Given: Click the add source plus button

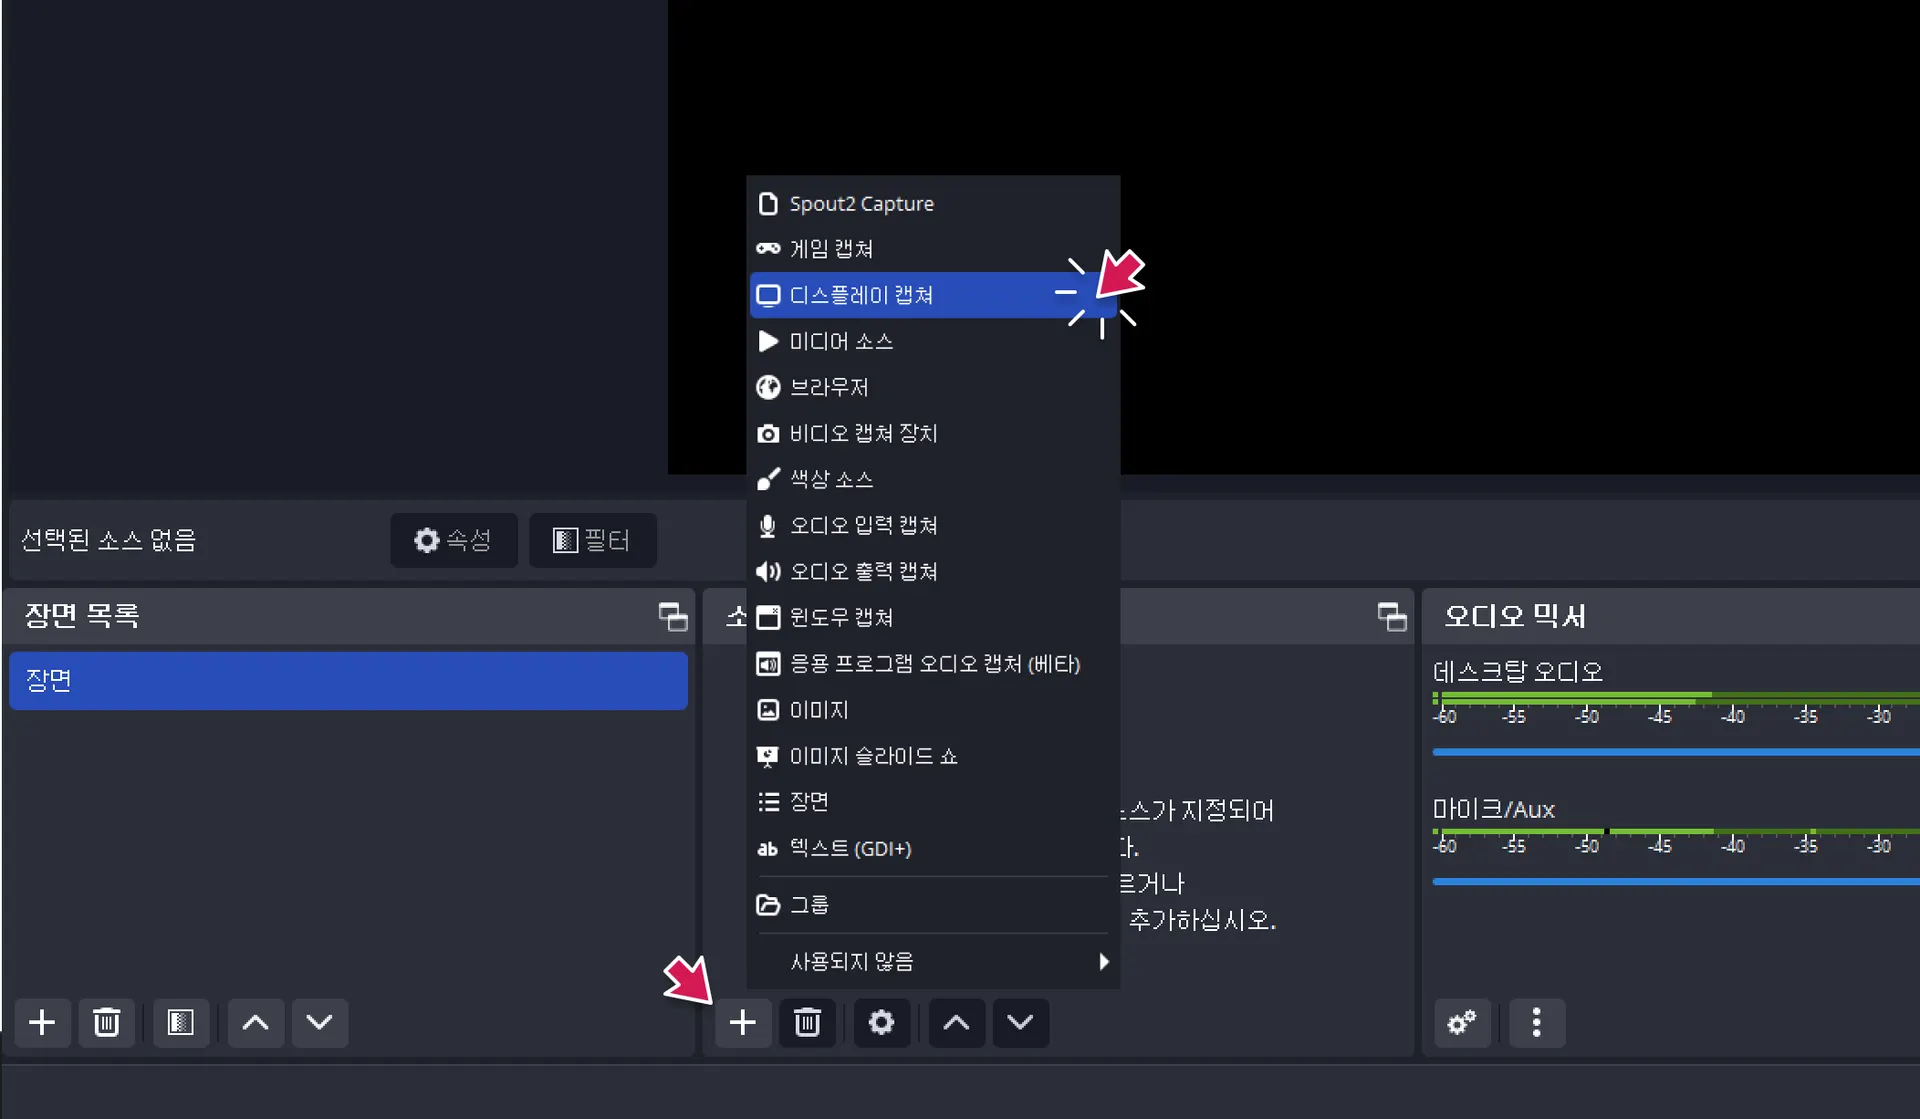Looking at the screenshot, I should pyautogui.click(x=742, y=1022).
